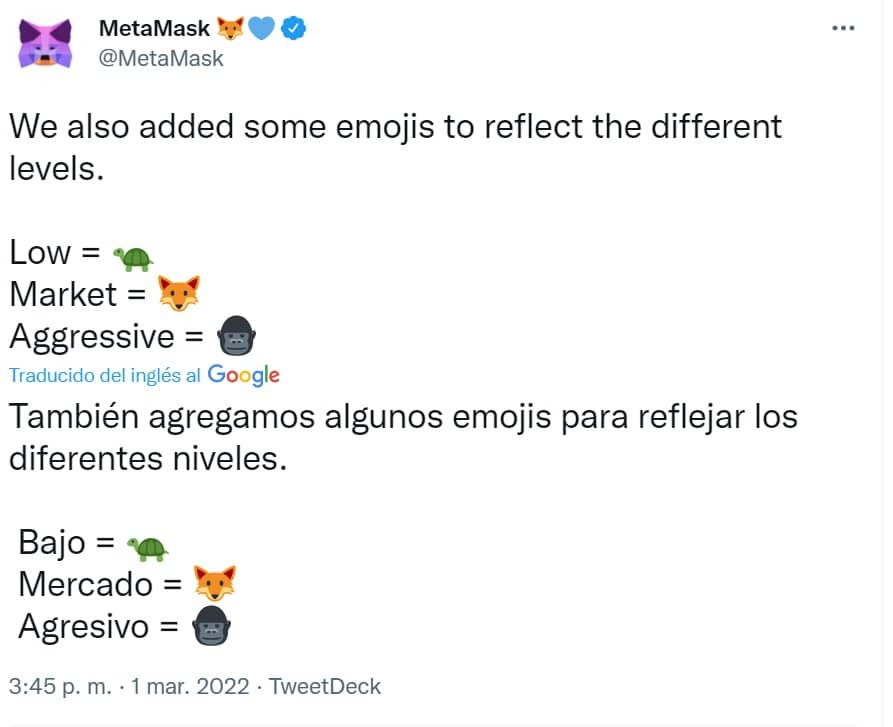Click the gorilla emoji next to Agresivo

211,626
